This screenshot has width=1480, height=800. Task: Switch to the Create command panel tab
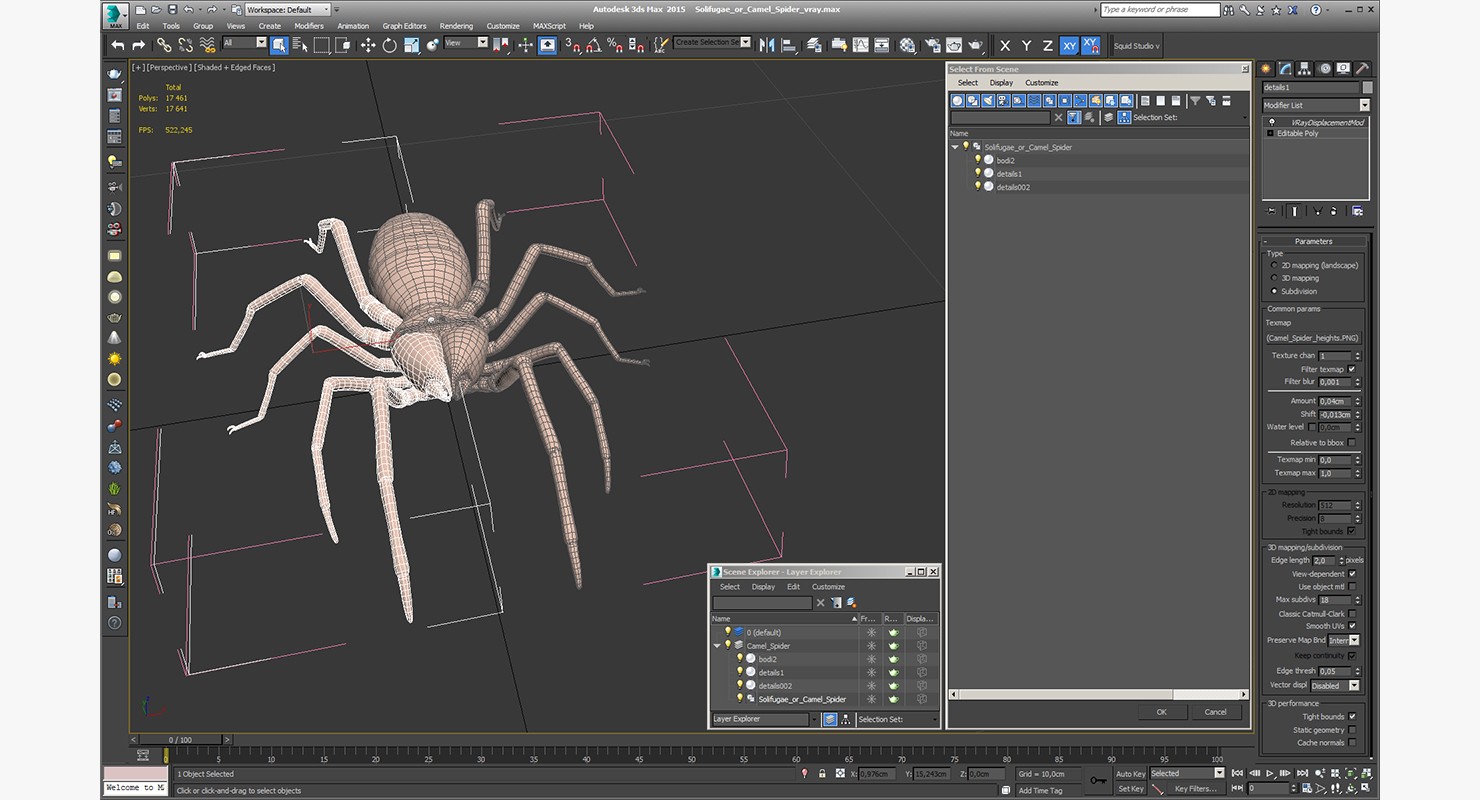coord(1267,69)
